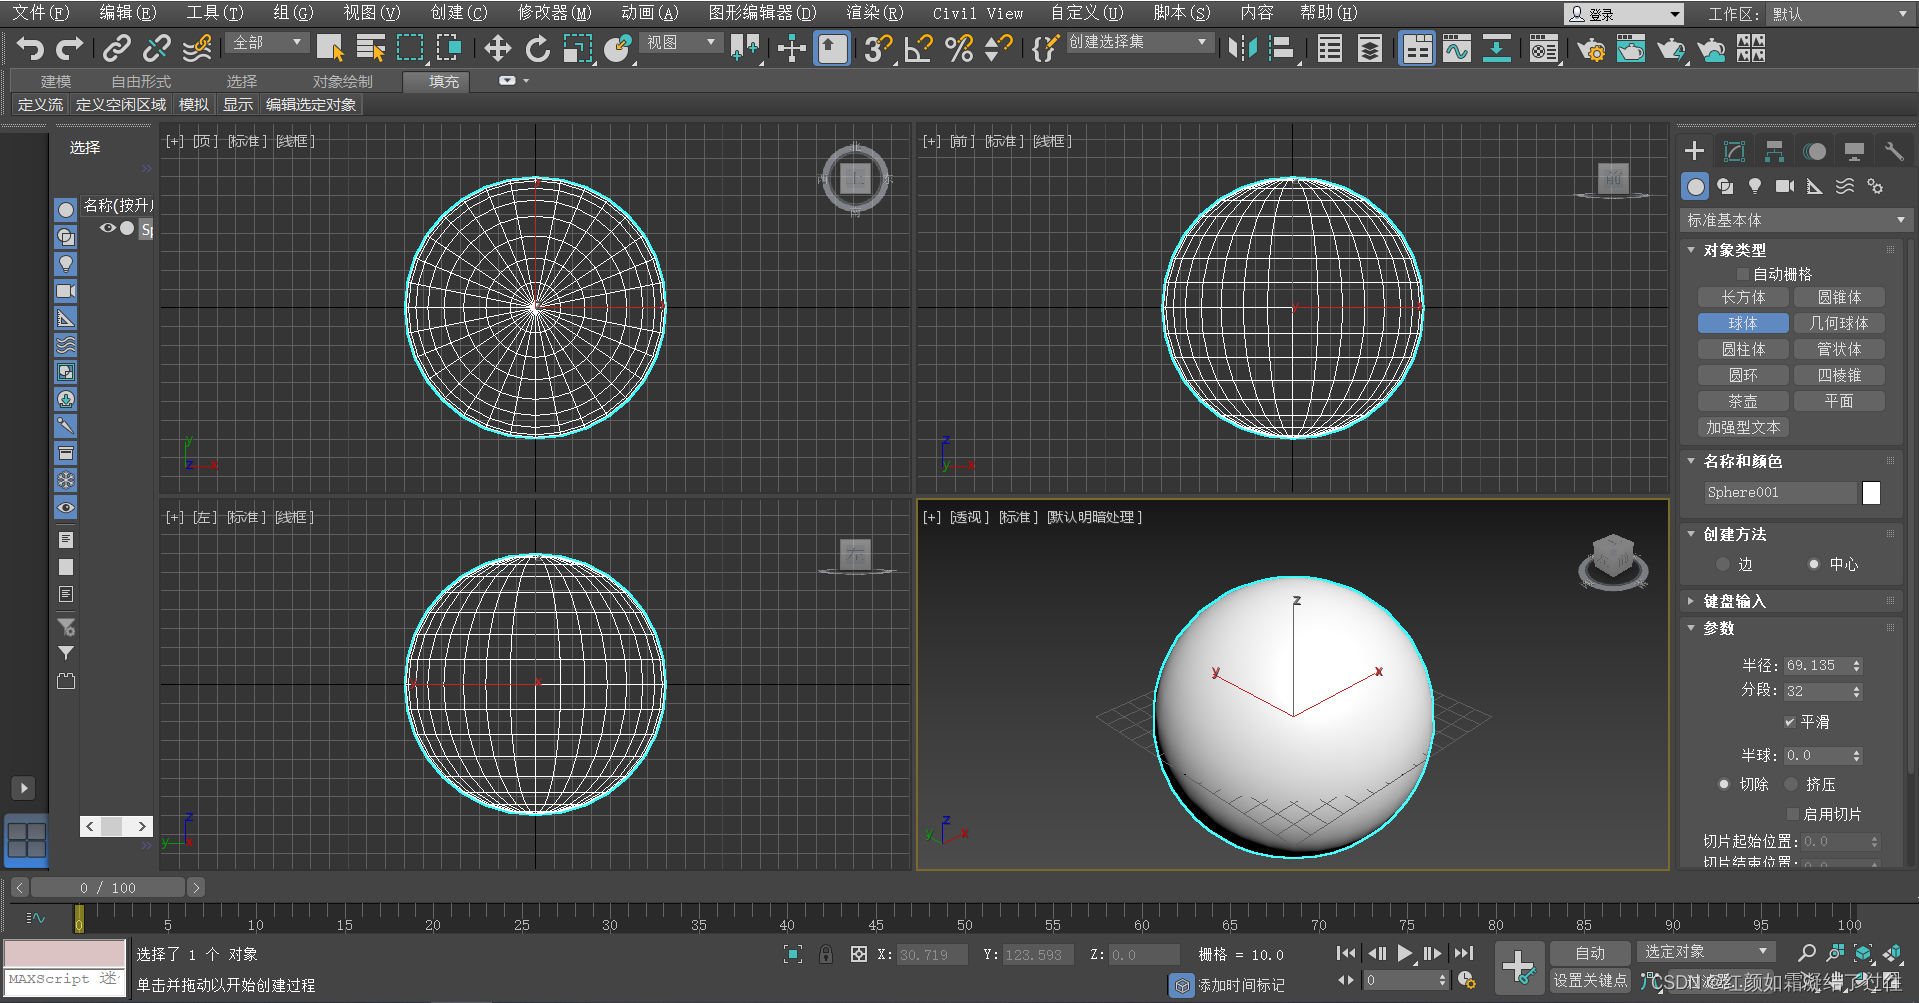Click the 茶壶 teapot button
The height and width of the screenshot is (1003, 1919).
click(x=1742, y=401)
